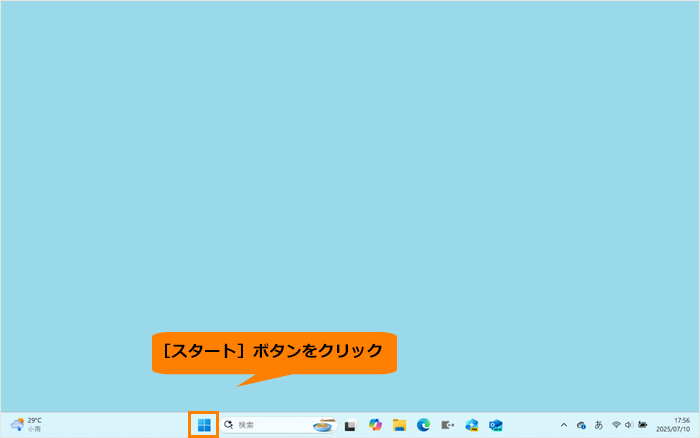
Task: Click the battery status tray icon
Action: click(x=642, y=425)
